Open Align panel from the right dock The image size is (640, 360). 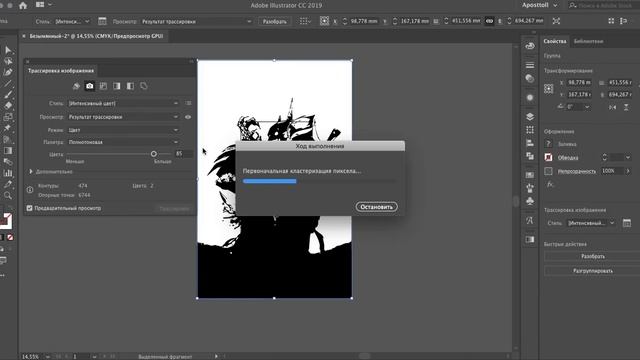click(x=530, y=143)
